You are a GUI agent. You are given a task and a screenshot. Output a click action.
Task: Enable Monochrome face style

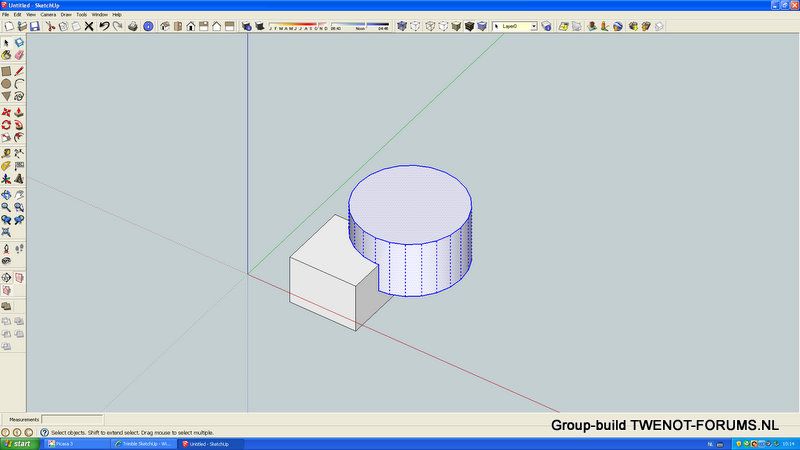point(482,26)
